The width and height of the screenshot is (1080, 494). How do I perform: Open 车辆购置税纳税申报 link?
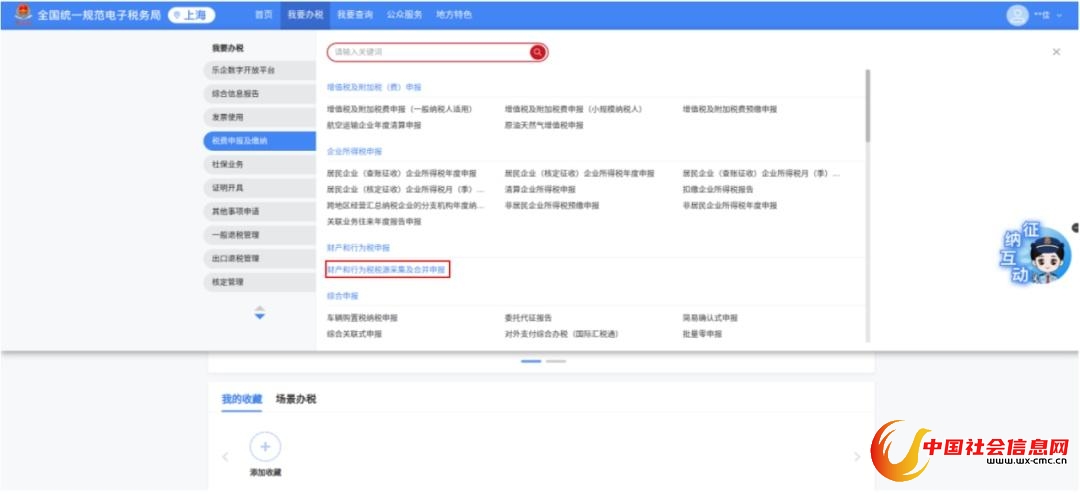(362, 318)
